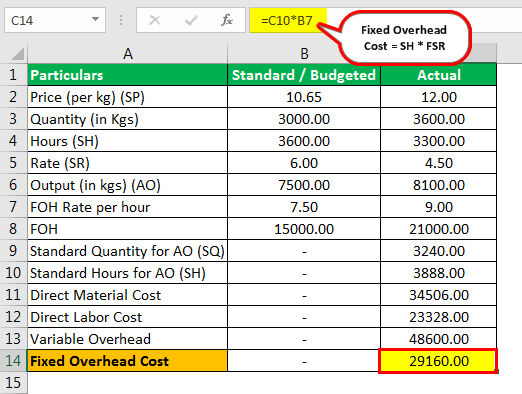Select row 2 header
The image size is (522, 394).
coord(13,97)
